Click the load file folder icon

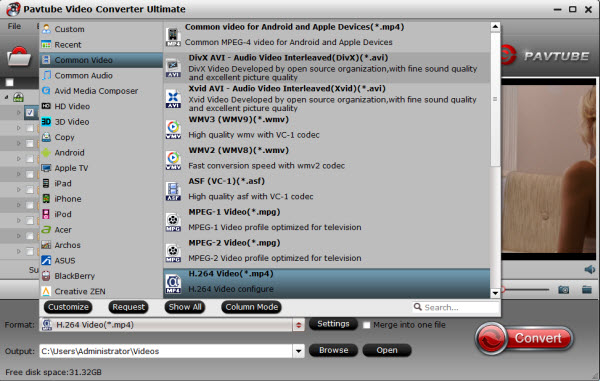pyautogui.click(x=18, y=57)
